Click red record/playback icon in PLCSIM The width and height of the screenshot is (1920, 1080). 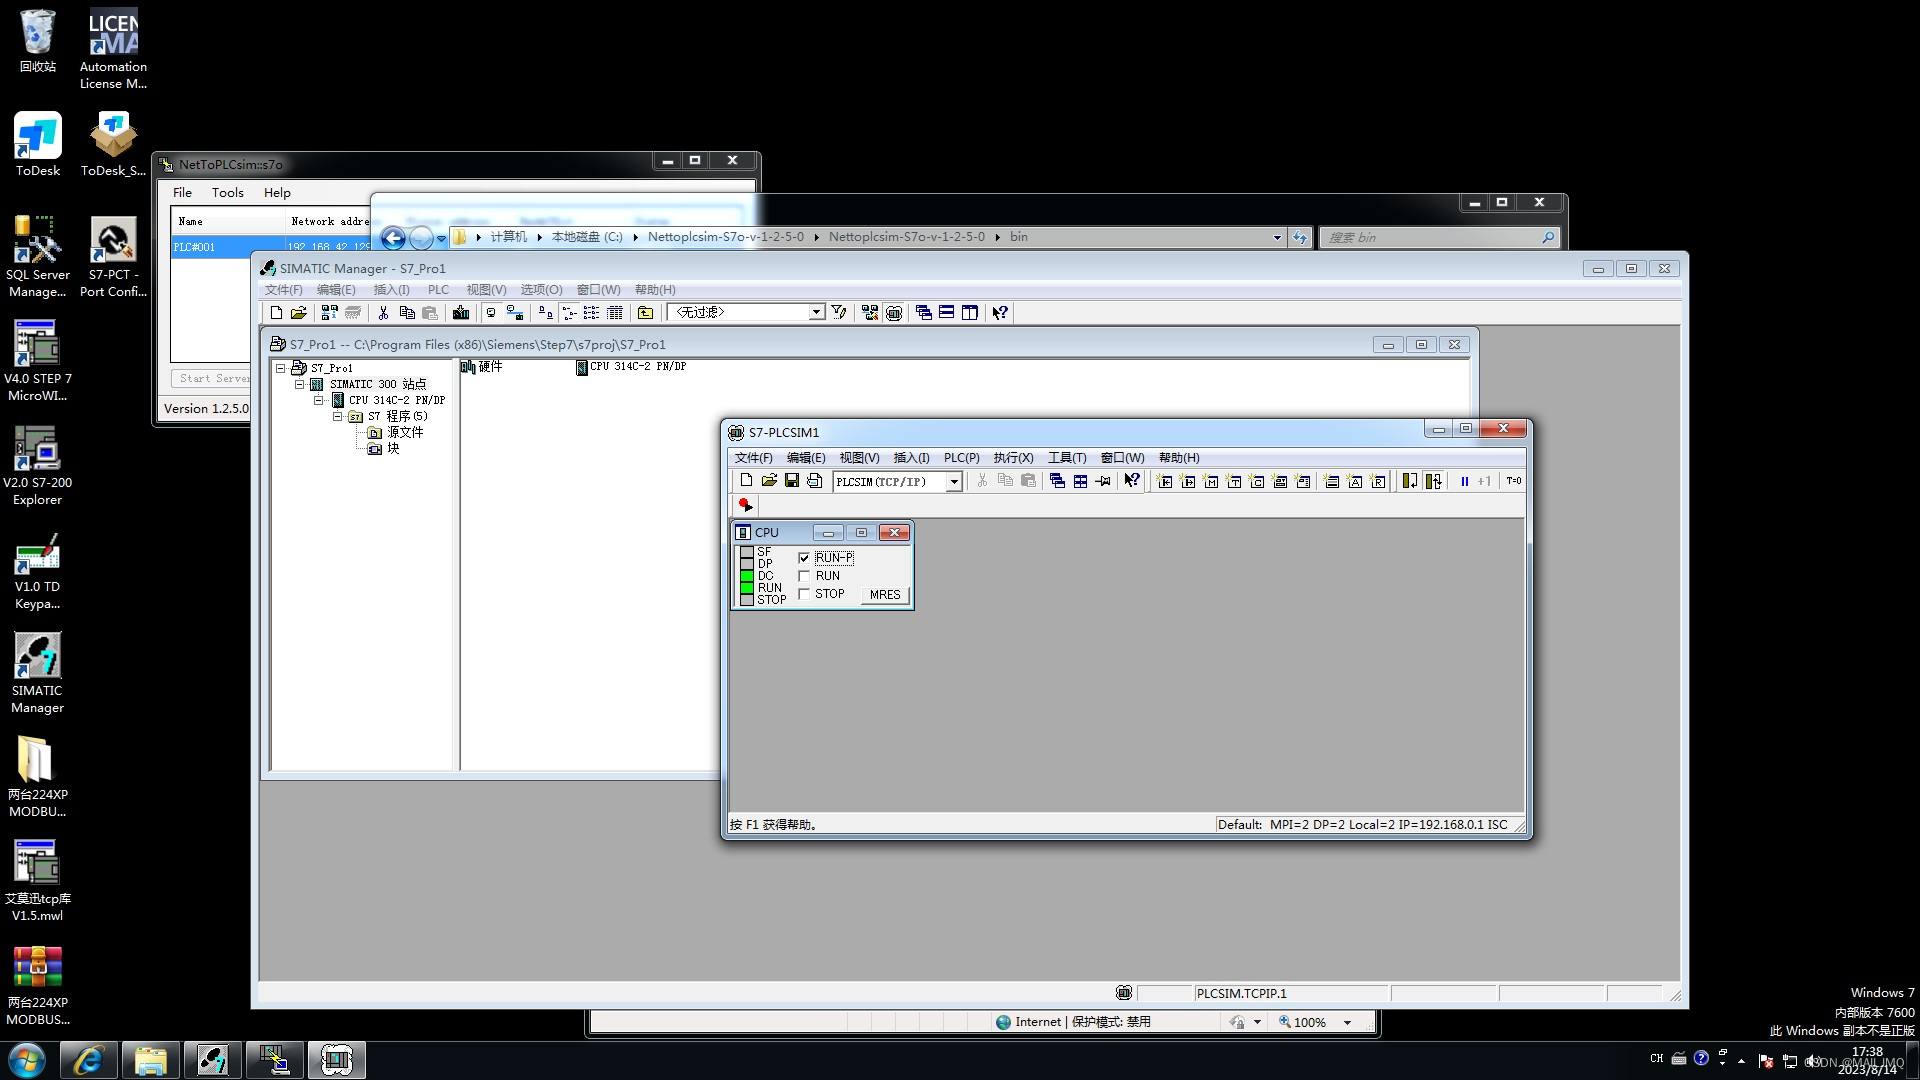[x=746, y=505]
